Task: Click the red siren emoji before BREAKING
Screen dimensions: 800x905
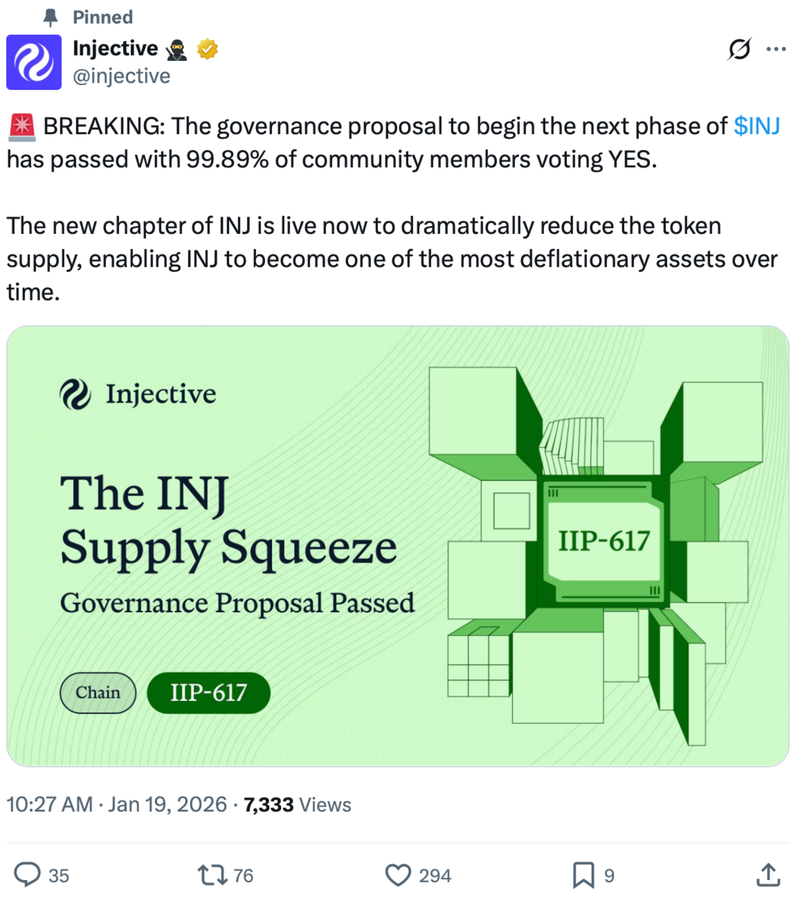Action: (x=21, y=127)
